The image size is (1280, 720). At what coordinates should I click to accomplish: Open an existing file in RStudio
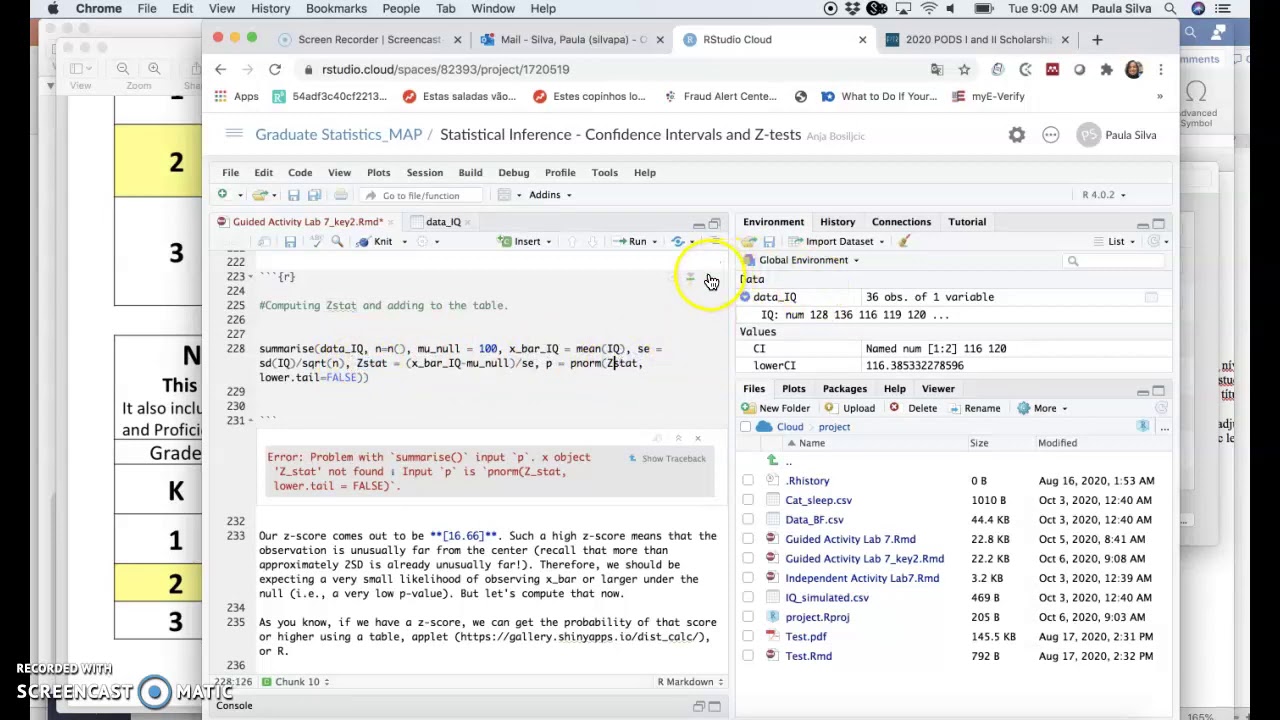[260, 195]
